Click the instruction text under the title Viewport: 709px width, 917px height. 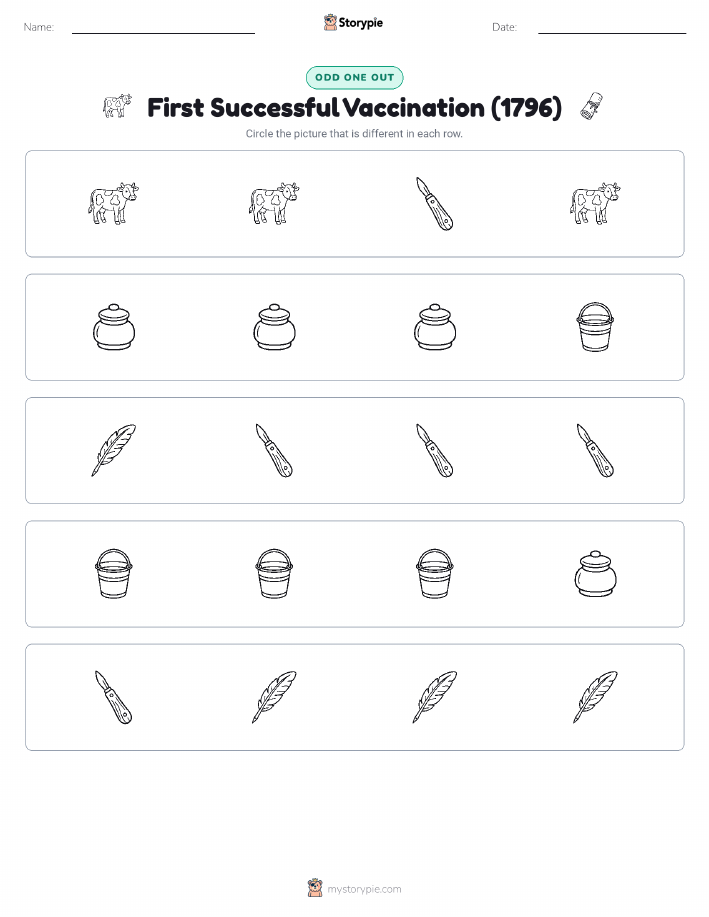click(354, 133)
